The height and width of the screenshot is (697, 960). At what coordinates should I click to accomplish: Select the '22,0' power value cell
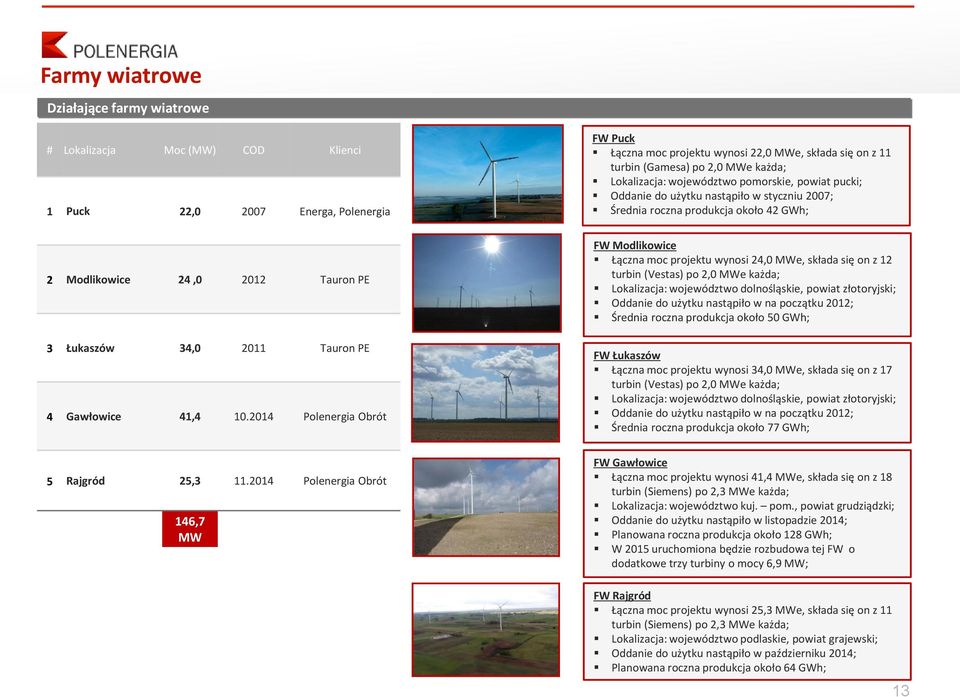190,211
